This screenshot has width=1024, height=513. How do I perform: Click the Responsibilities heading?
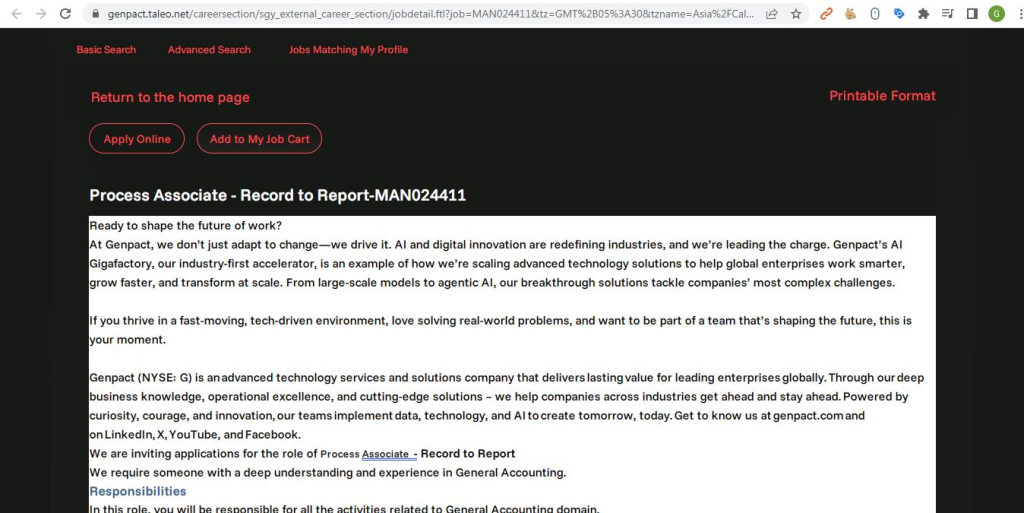(138, 491)
